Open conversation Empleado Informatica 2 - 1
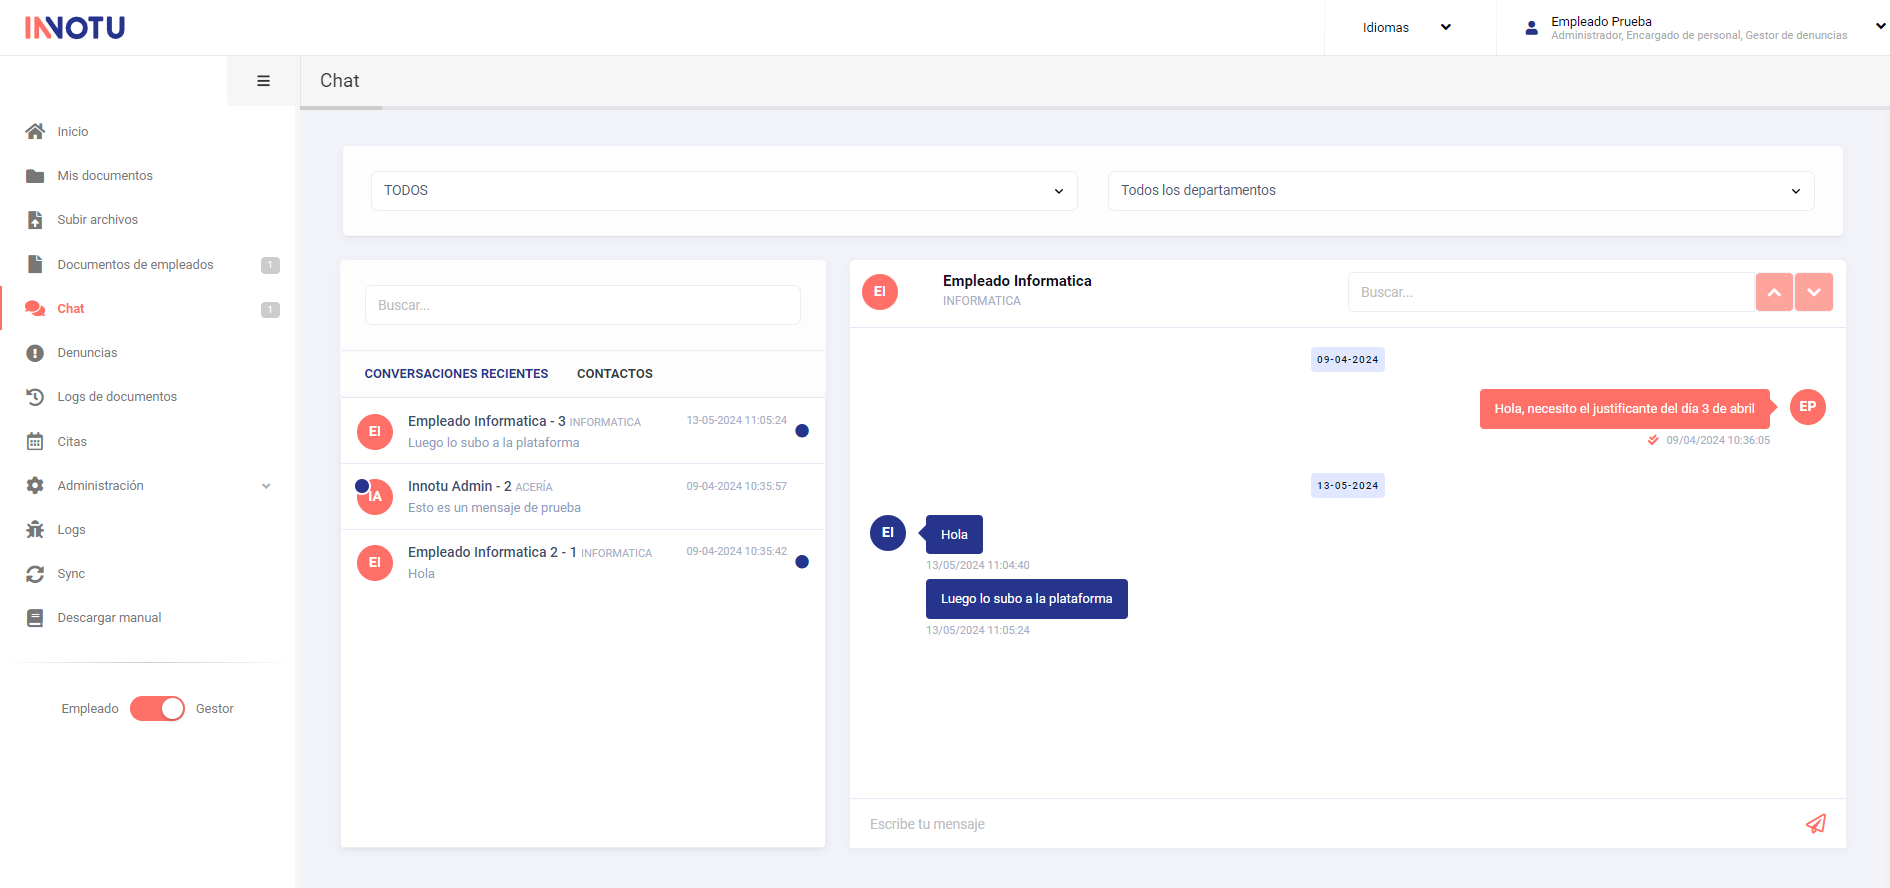 (x=583, y=562)
